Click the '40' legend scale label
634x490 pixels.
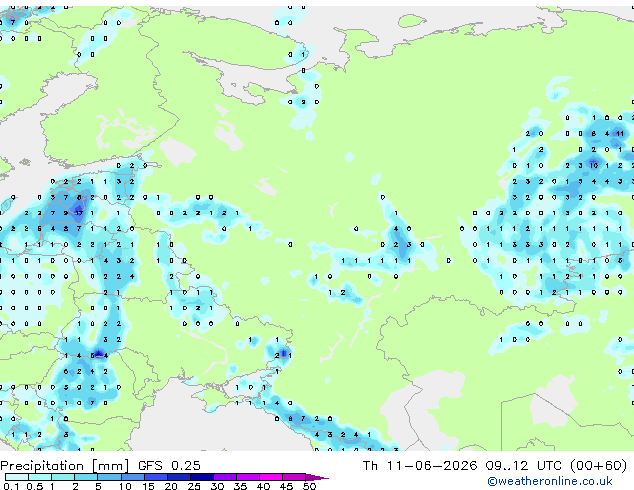263,486
